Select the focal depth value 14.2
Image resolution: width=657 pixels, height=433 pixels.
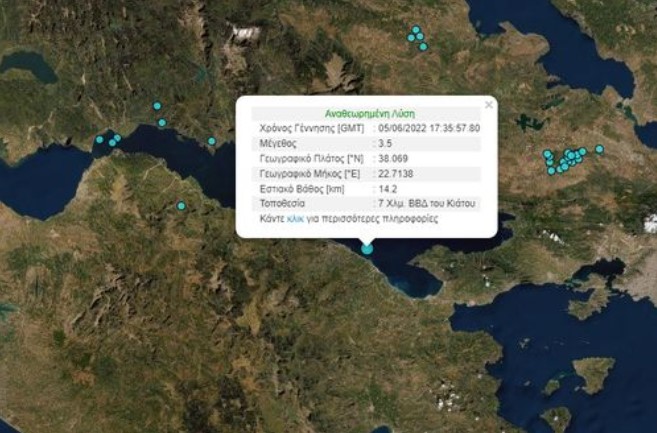(x=386, y=188)
